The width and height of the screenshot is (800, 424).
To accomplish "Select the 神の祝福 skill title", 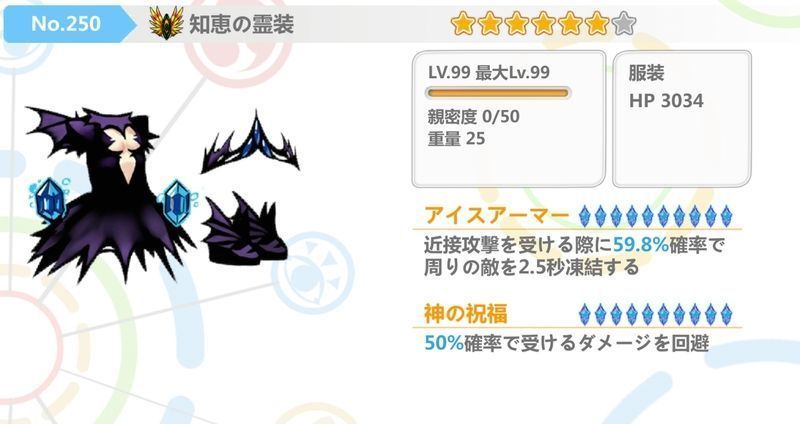I will pos(466,314).
